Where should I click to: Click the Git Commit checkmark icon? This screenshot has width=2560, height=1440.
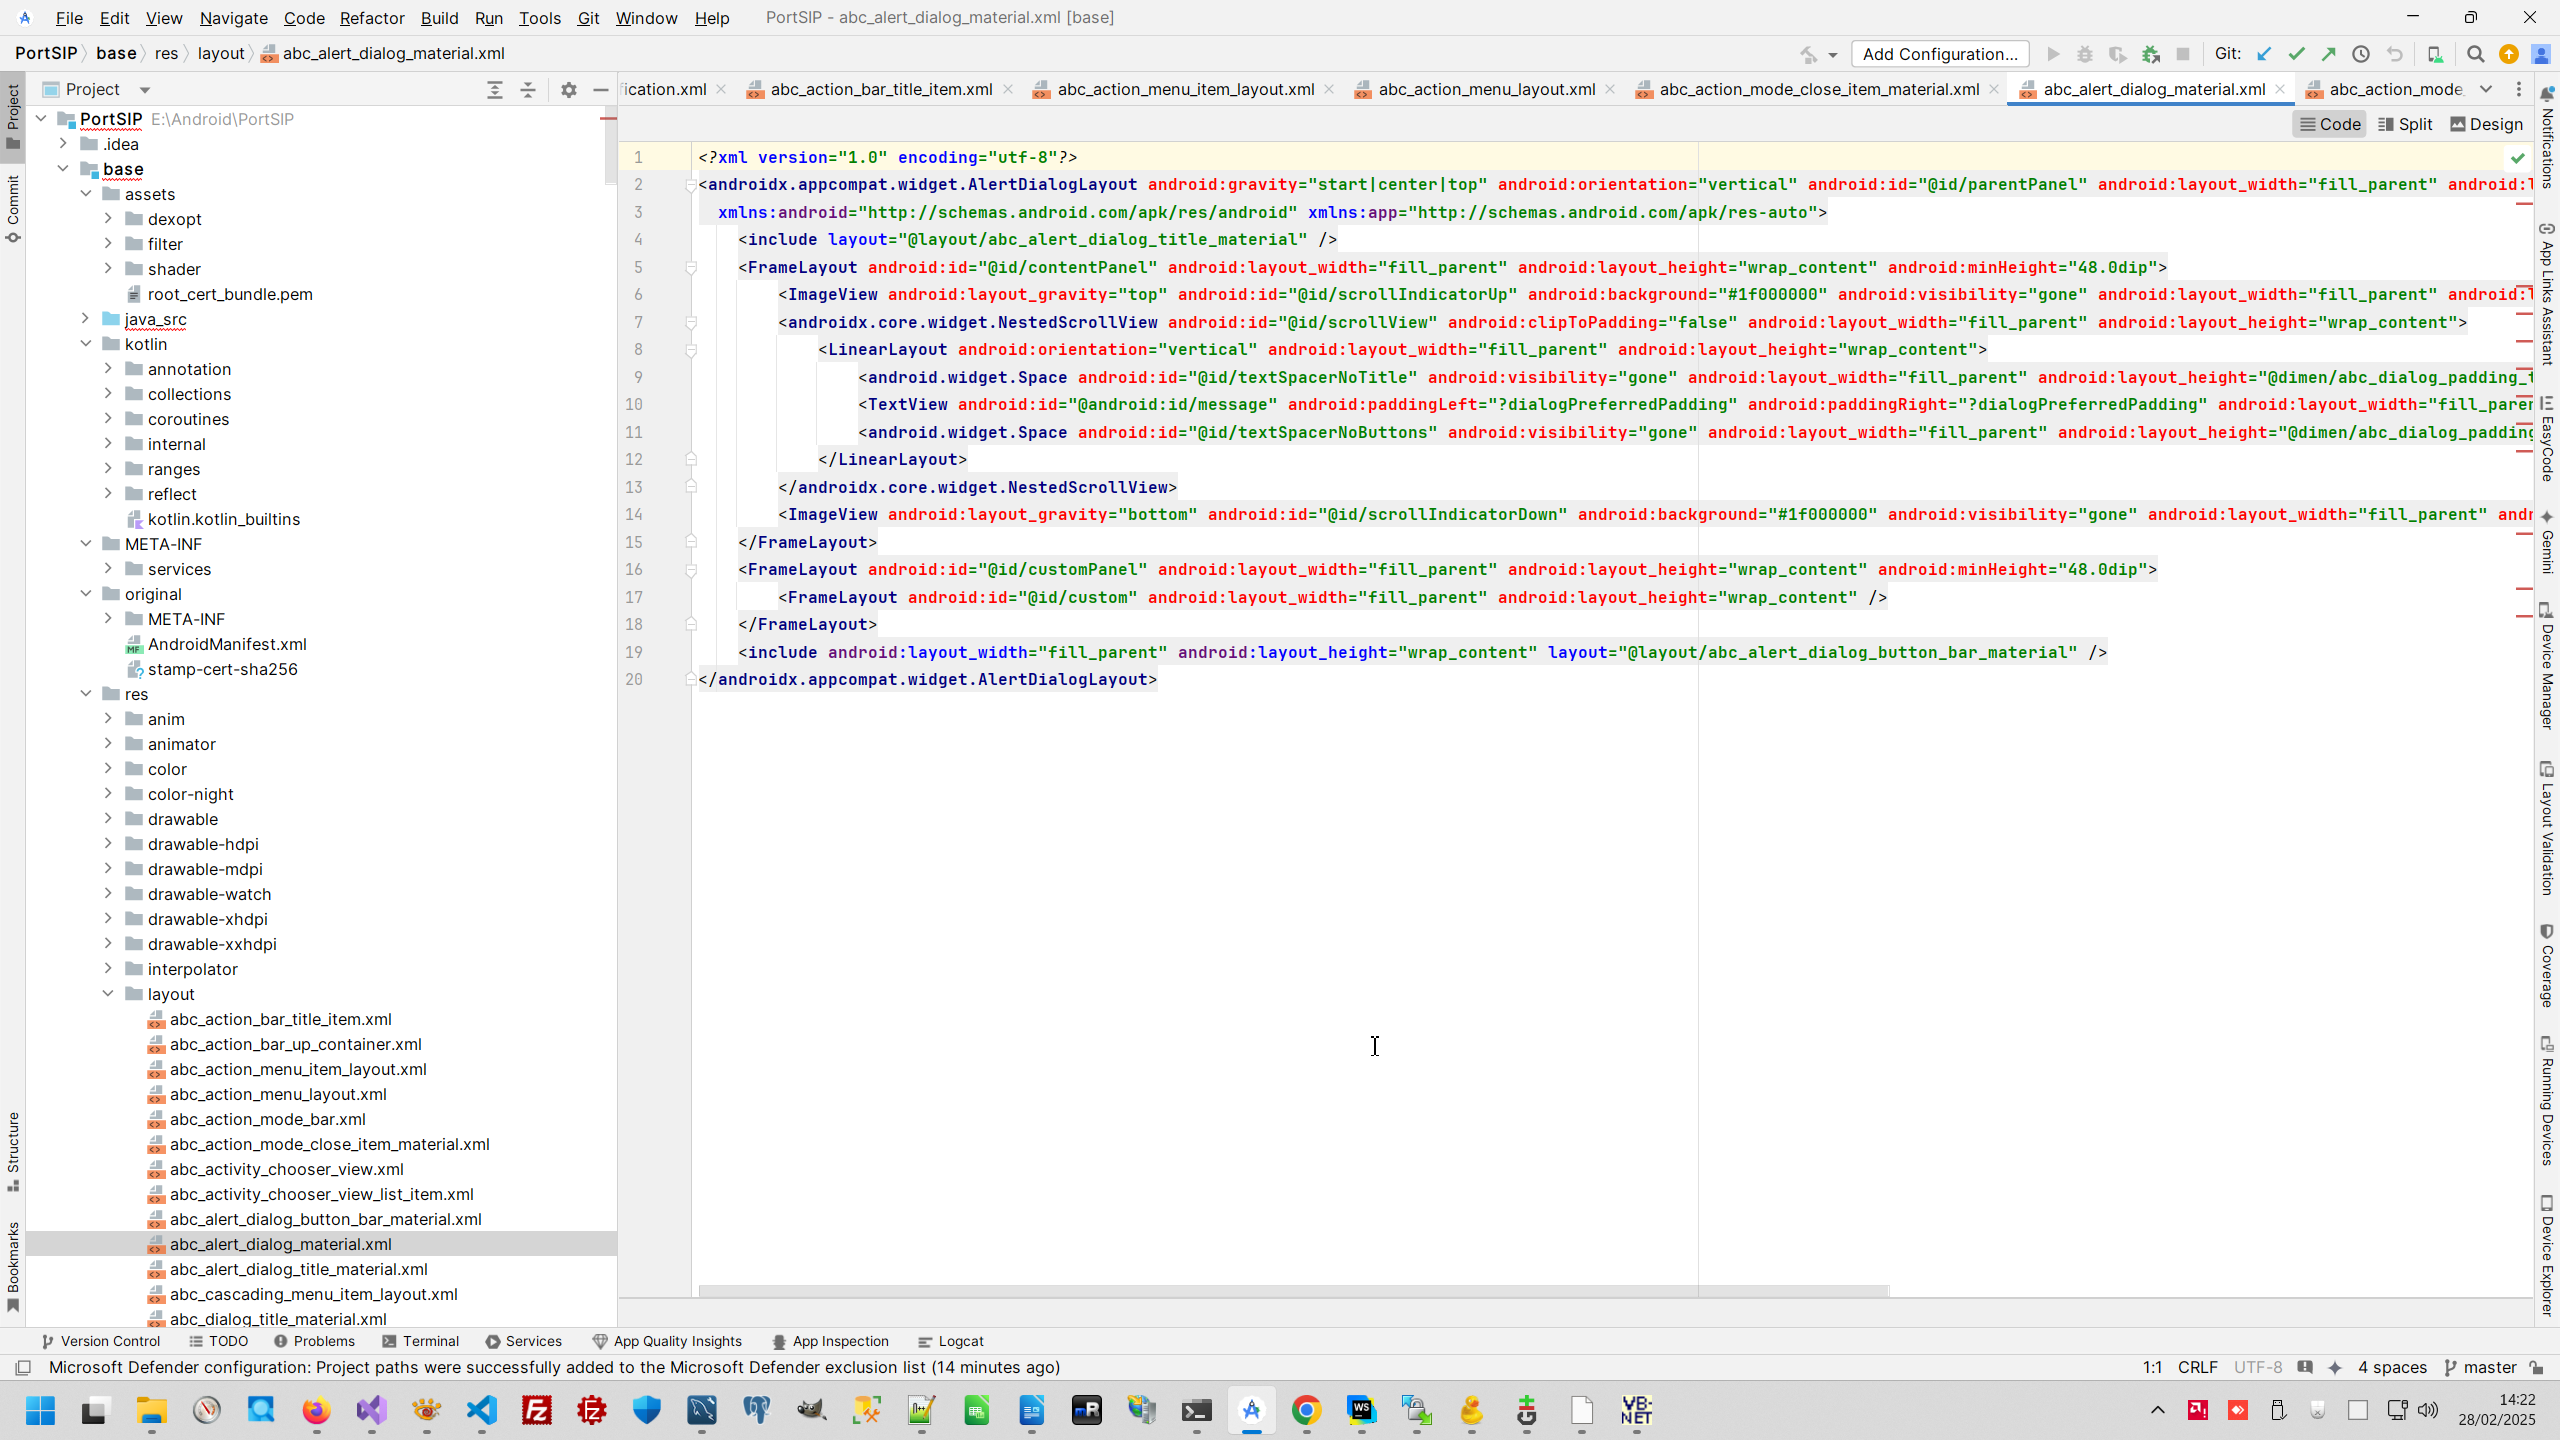[x=2297, y=54]
